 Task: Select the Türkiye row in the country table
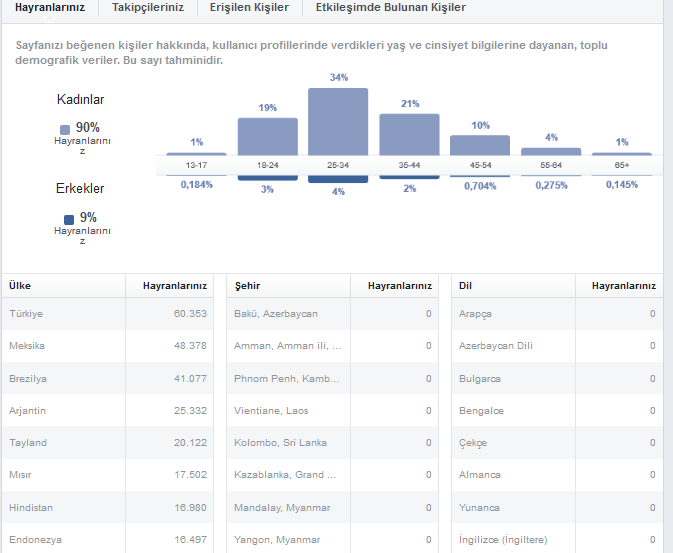(108, 314)
